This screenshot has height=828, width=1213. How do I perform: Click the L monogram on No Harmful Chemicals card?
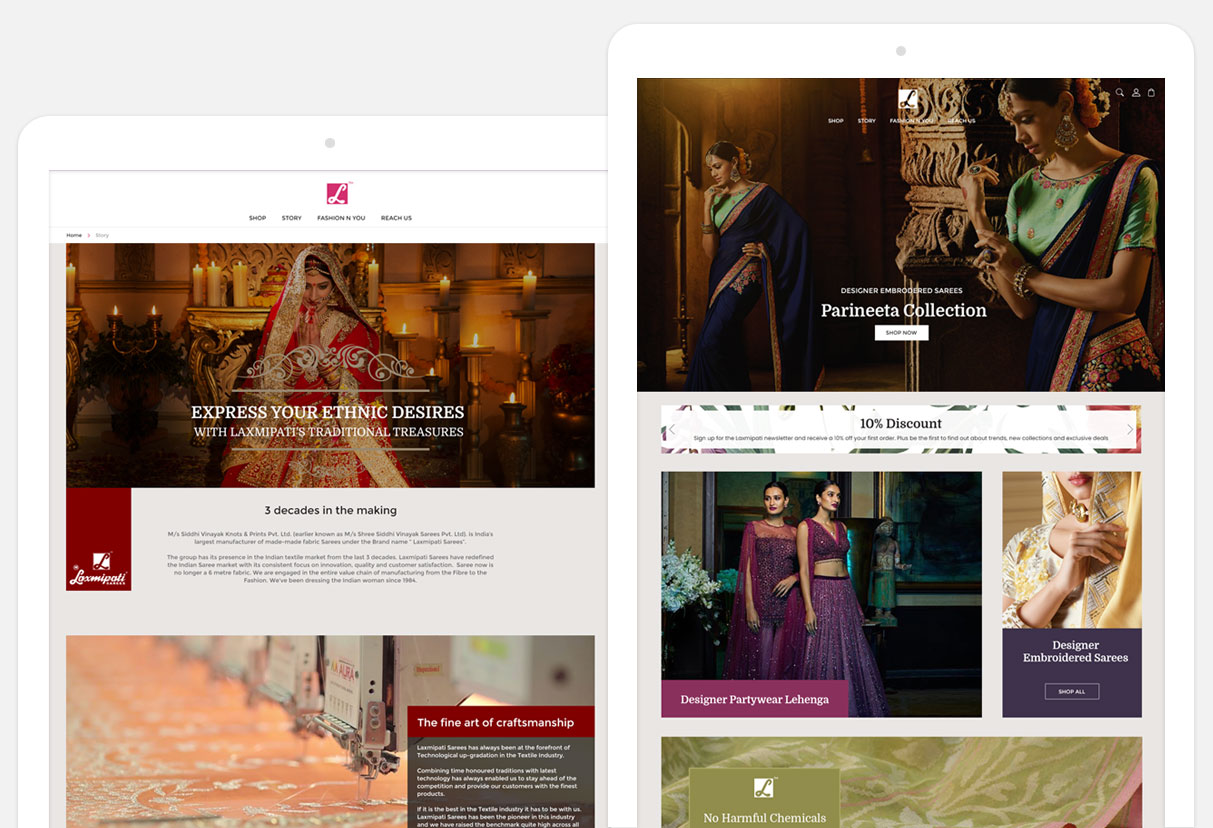[763, 787]
